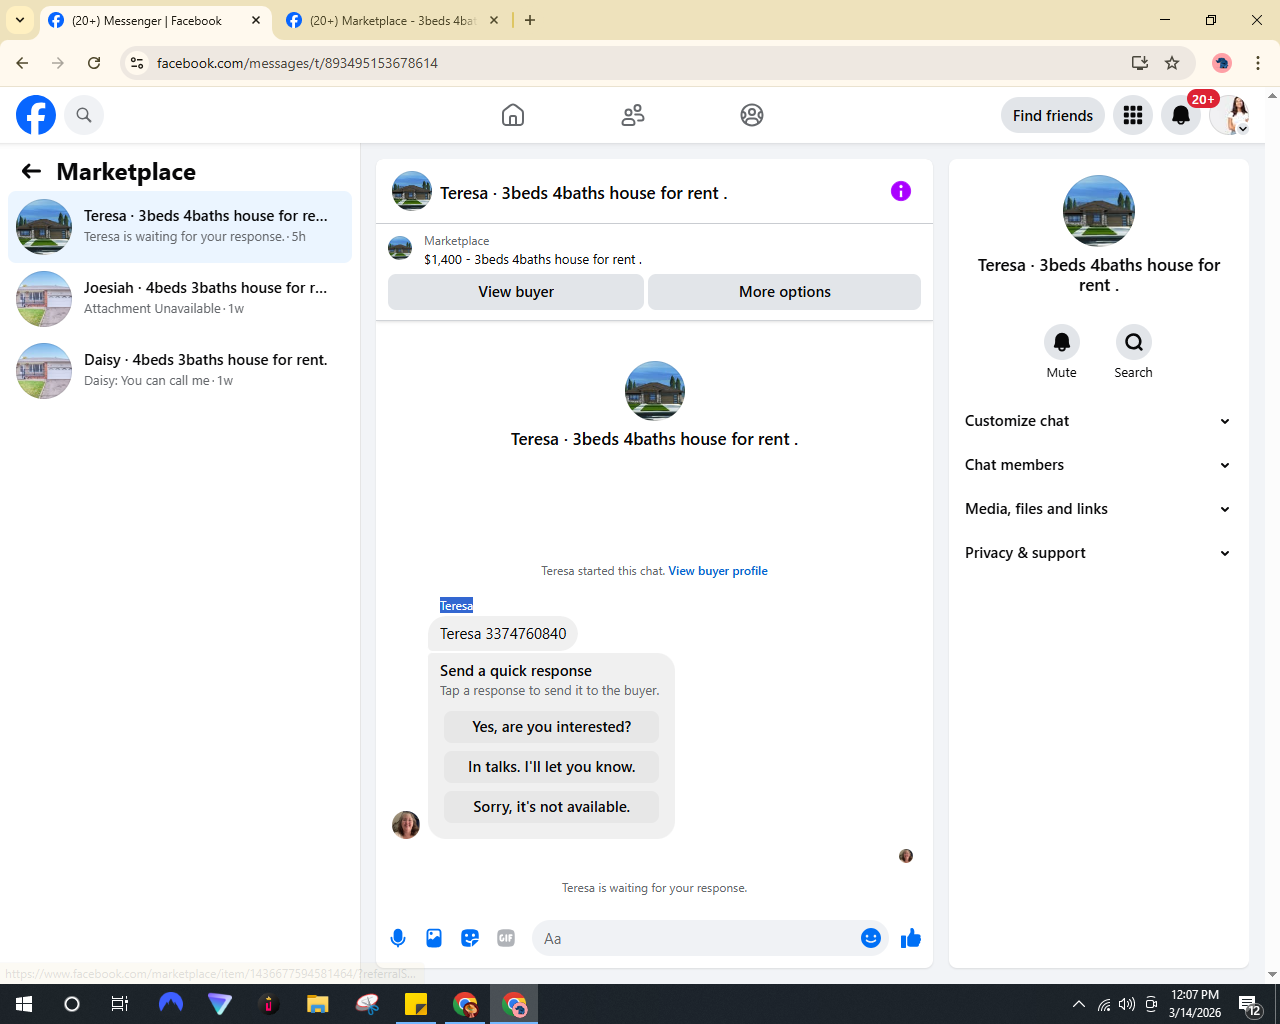The height and width of the screenshot is (1024, 1280).
Task: Open the network icon in system tray
Action: coord(1104,1004)
